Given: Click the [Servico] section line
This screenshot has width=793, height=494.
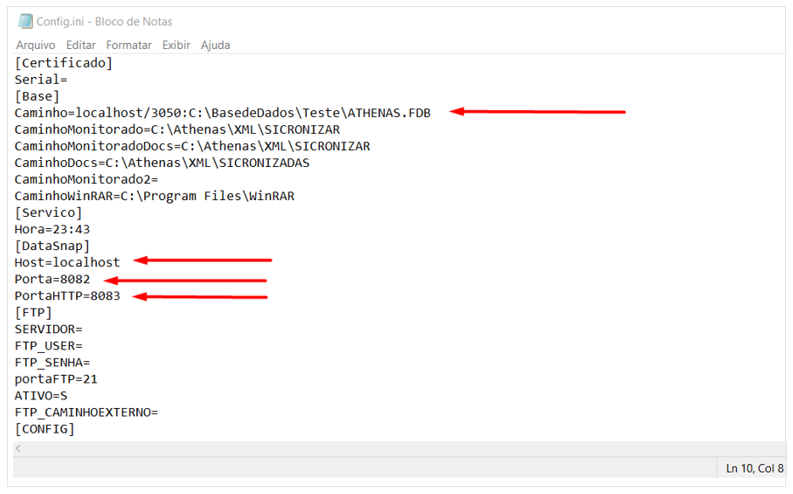Looking at the screenshot, I should [49, 212].
